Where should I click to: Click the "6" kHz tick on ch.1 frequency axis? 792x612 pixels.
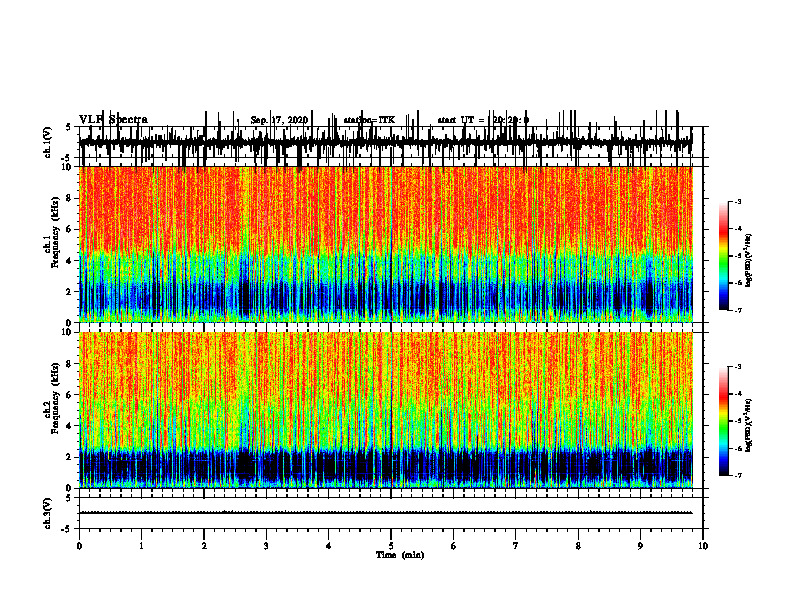pyautogui.click(x=69, y=230)
